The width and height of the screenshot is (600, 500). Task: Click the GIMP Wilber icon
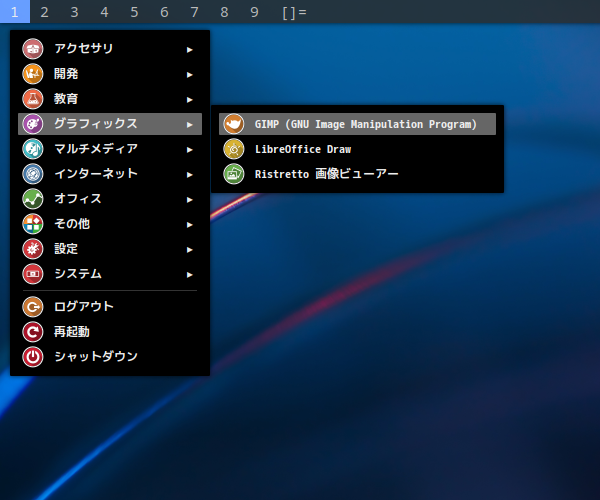coord(234,124)
